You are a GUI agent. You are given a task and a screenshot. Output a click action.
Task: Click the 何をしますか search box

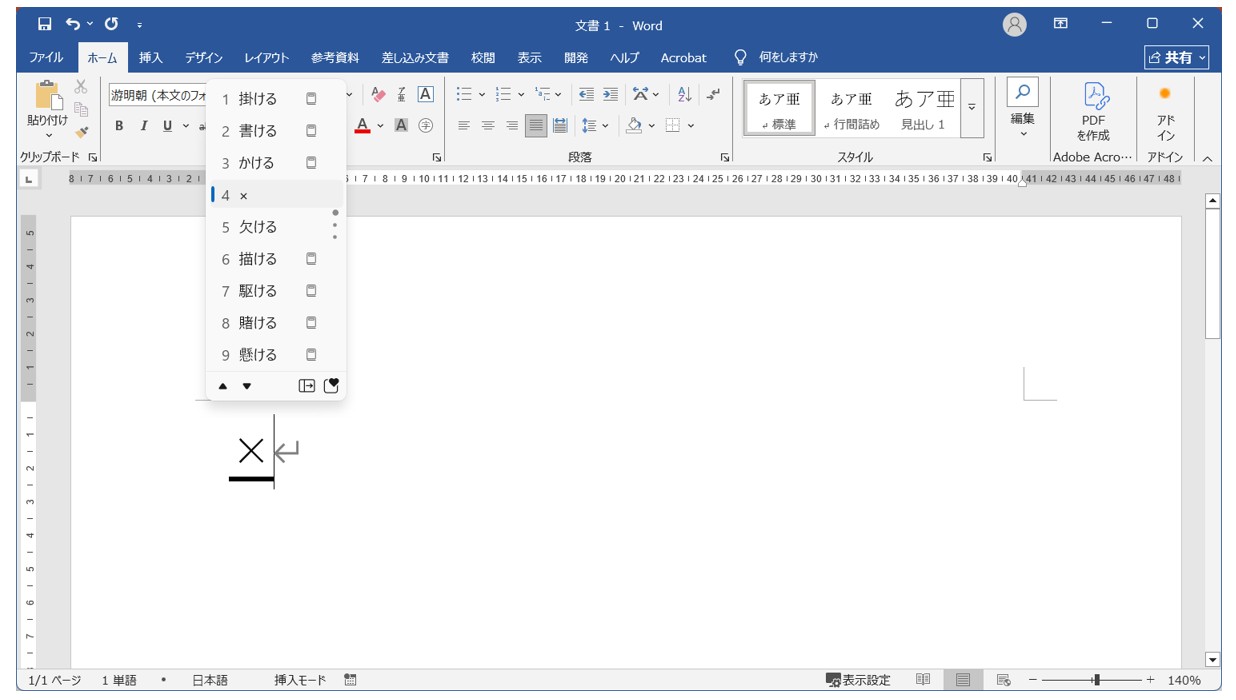(x=777, y=58)
